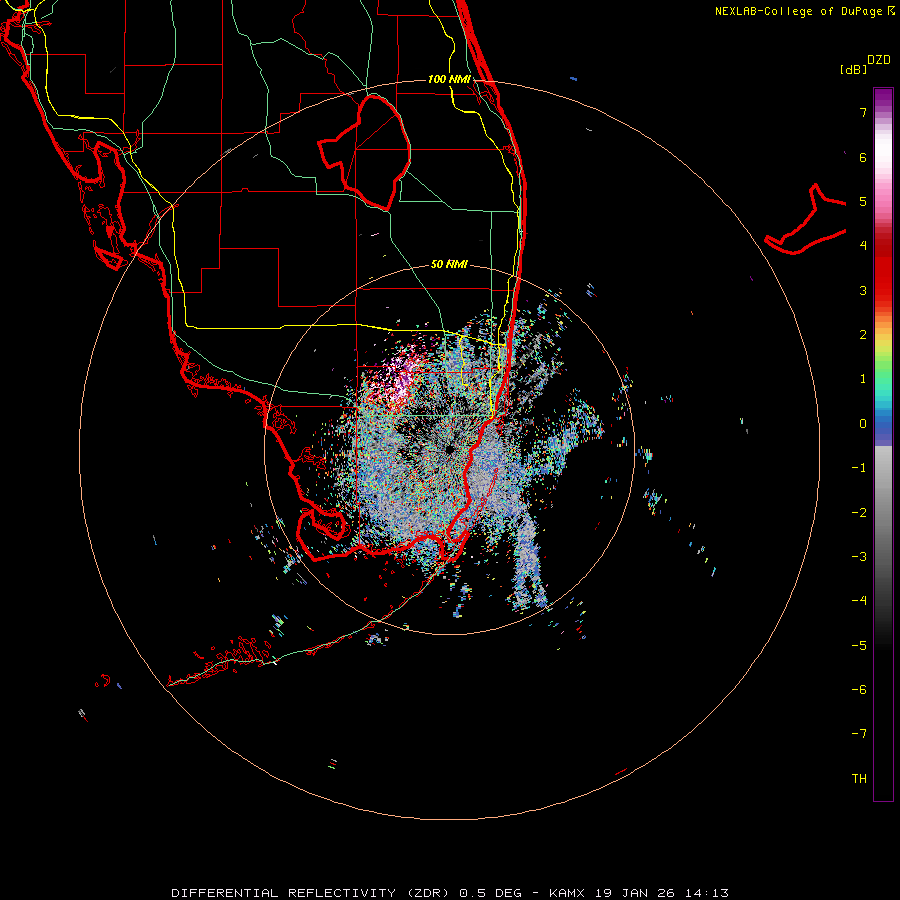Click the 1 tick label on scale
Viewport: 900px width, 900px height.
(863, 379)
